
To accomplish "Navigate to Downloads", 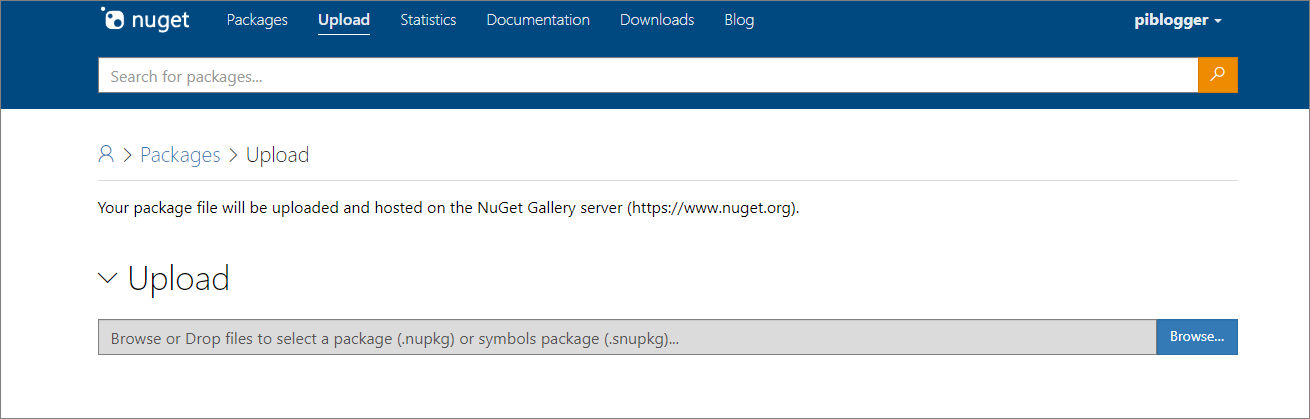I will click(657, 20).
